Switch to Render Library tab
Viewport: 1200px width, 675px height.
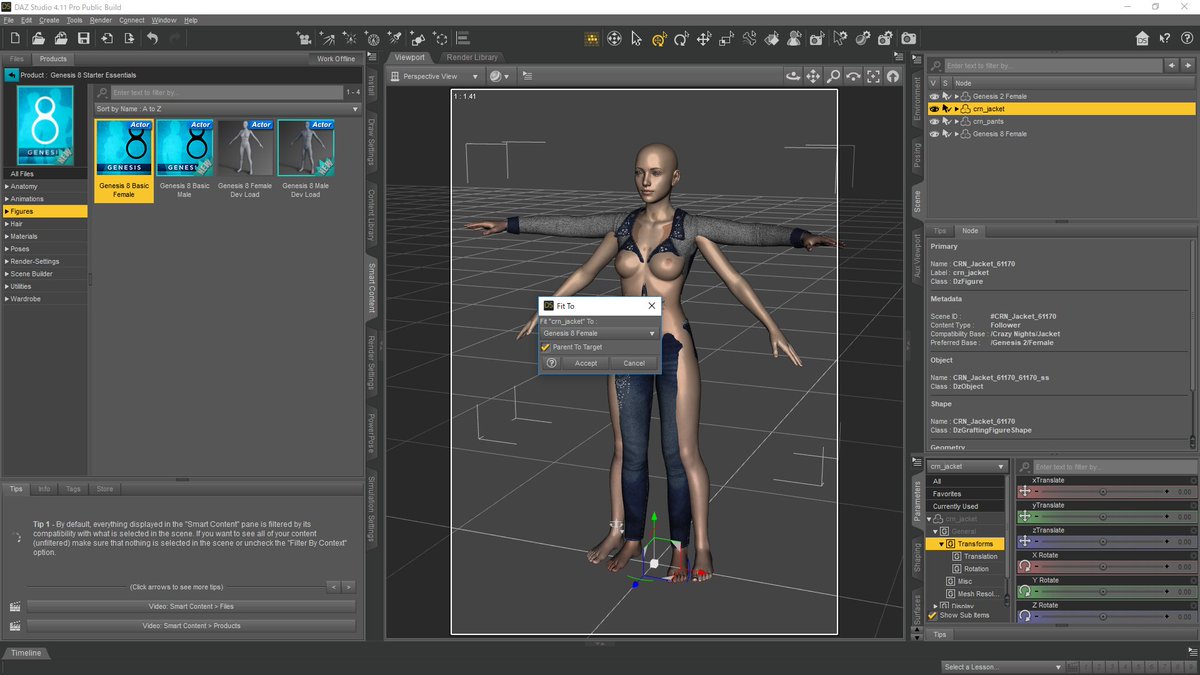[x=473, y=57]
